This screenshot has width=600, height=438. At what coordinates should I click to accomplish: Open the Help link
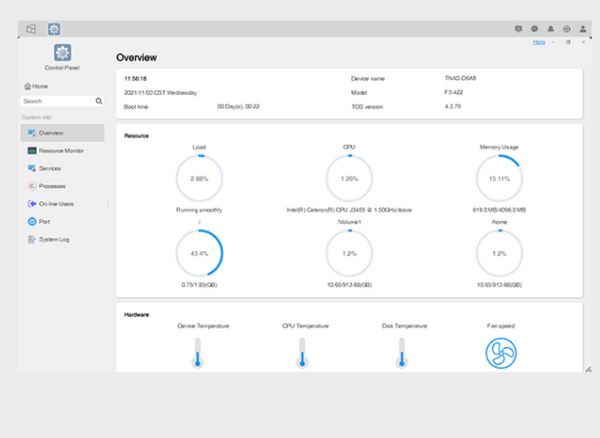point(539,42)
